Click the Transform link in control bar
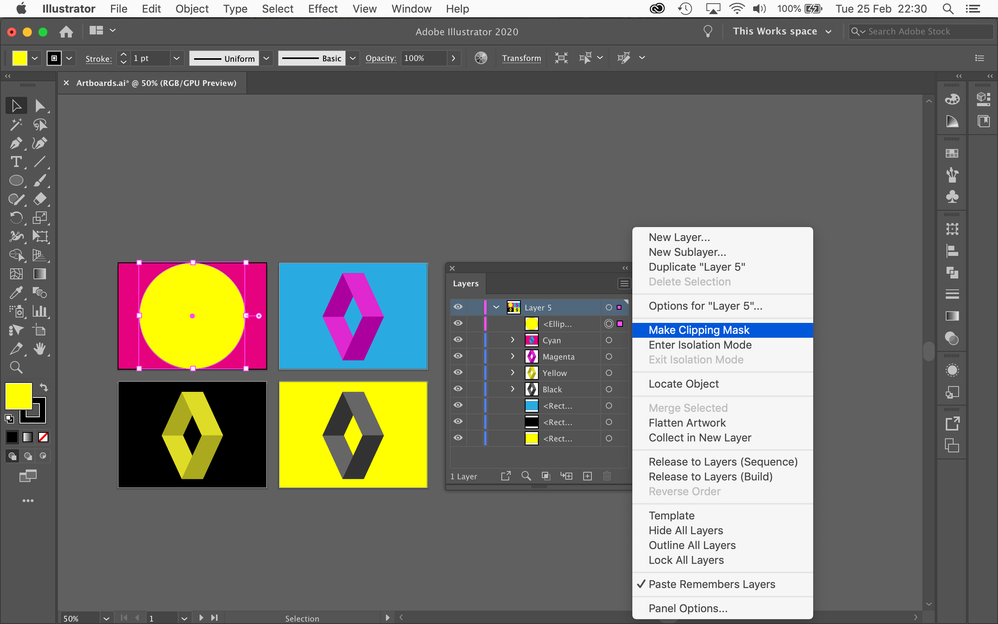 pyautogui.click(x=521, y=59)
